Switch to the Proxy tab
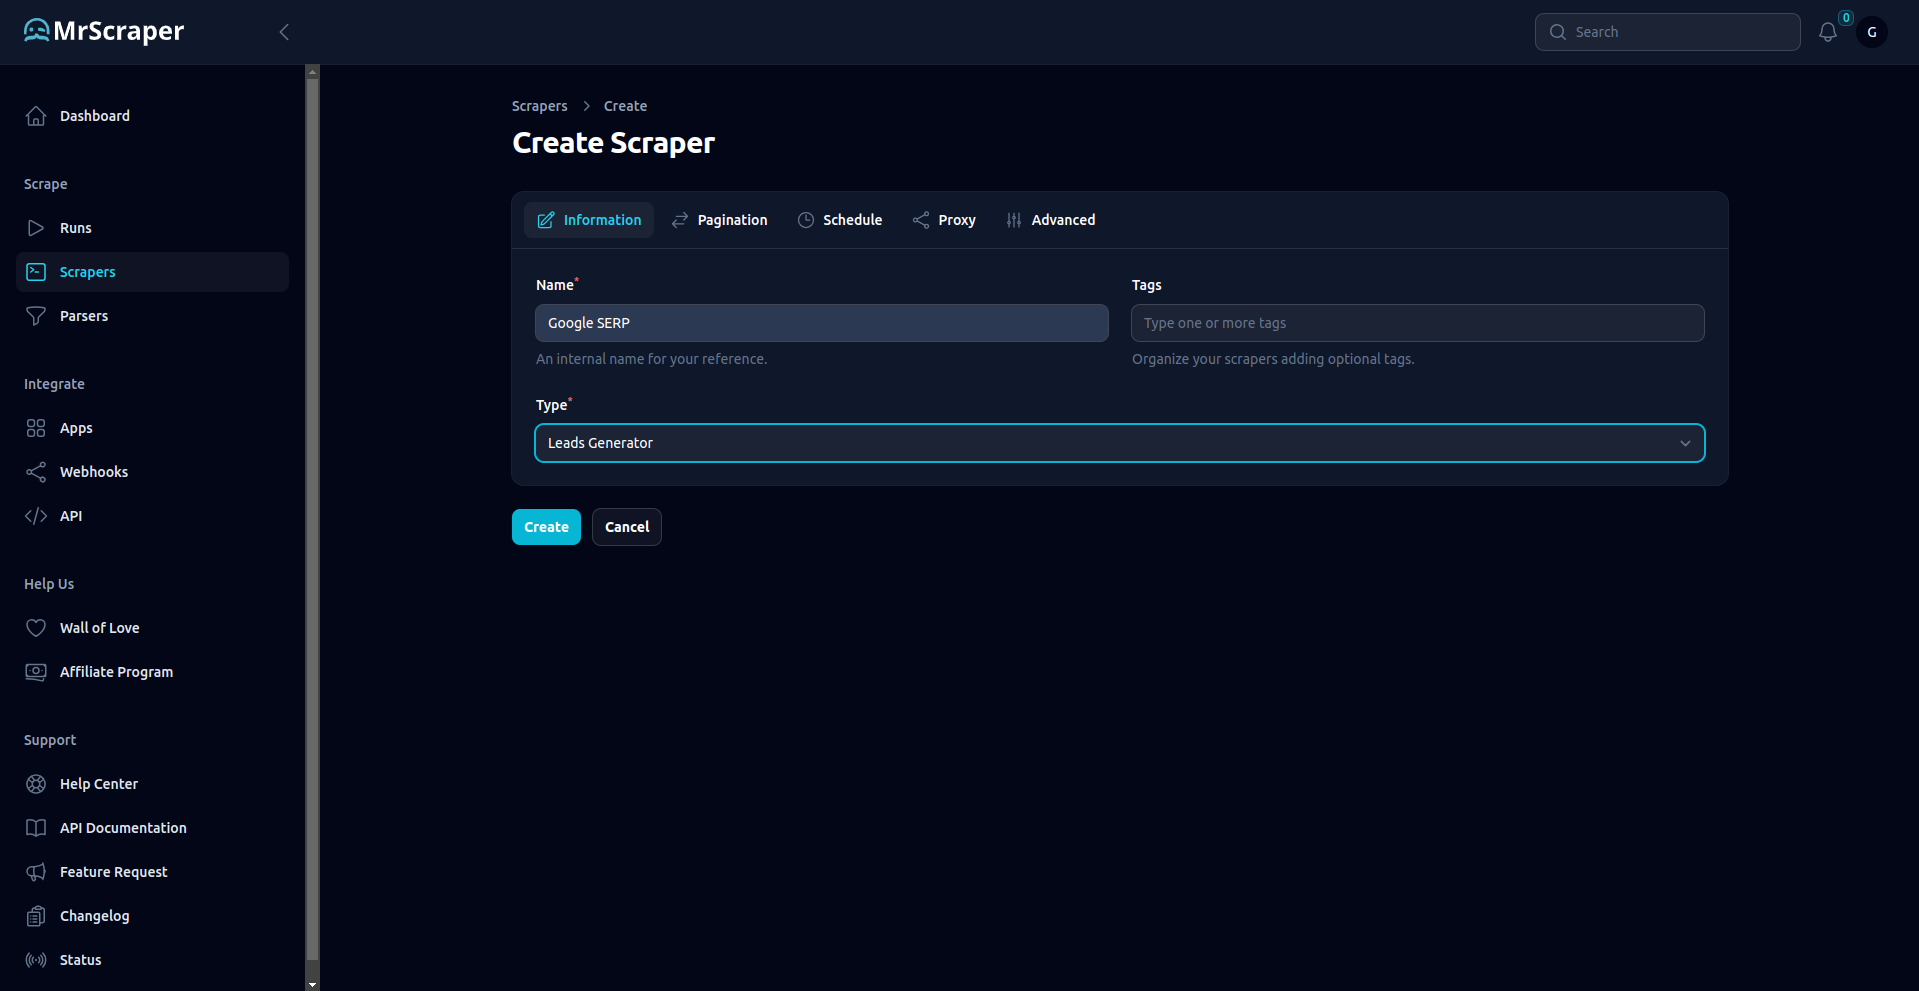This screenshot has width=1919, height=991. coord(944,220)
